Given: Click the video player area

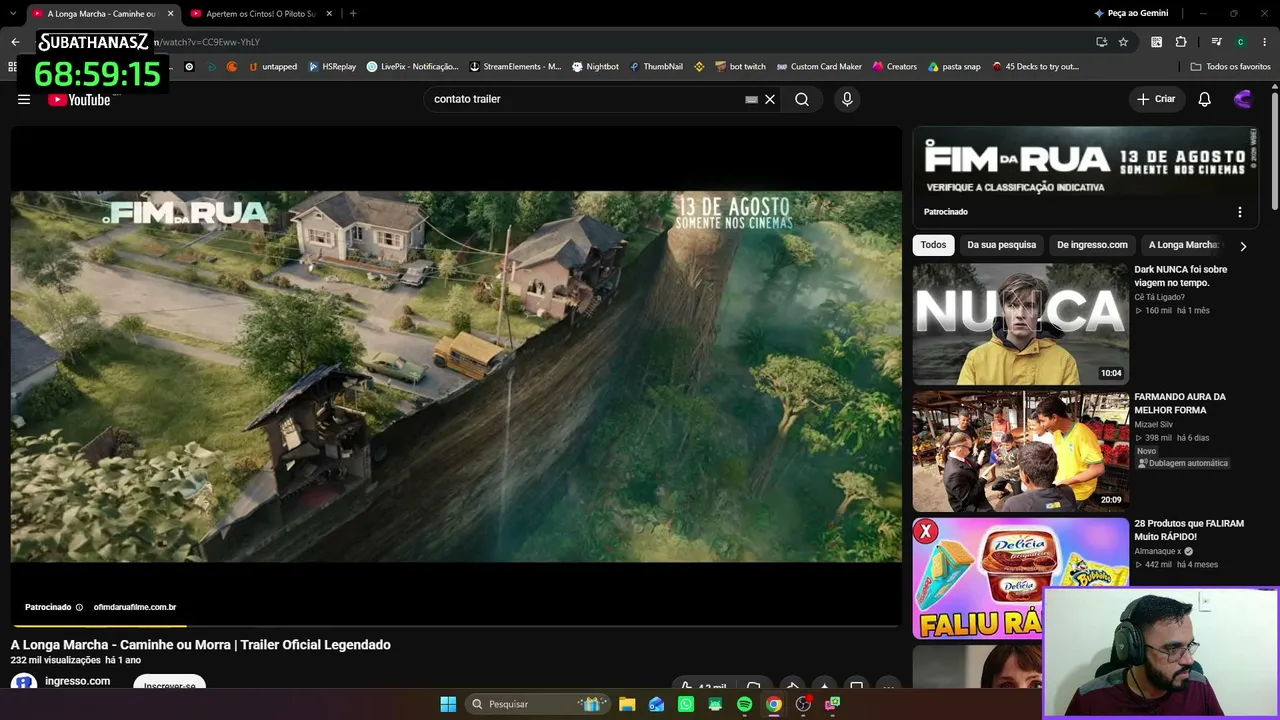Looking at the screenshot, I should pyautogui.click(x=456, y=376).
